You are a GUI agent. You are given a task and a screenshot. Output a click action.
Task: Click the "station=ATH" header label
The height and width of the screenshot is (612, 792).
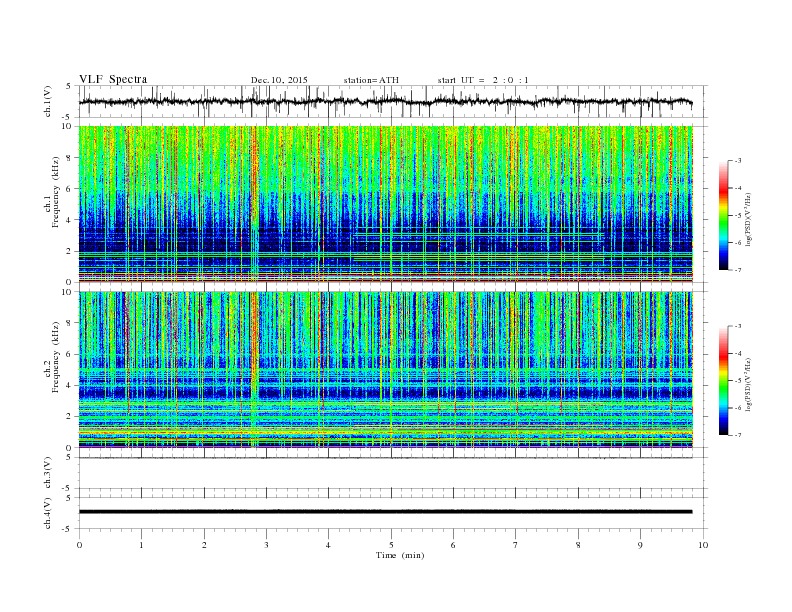(x=371, y=80)
